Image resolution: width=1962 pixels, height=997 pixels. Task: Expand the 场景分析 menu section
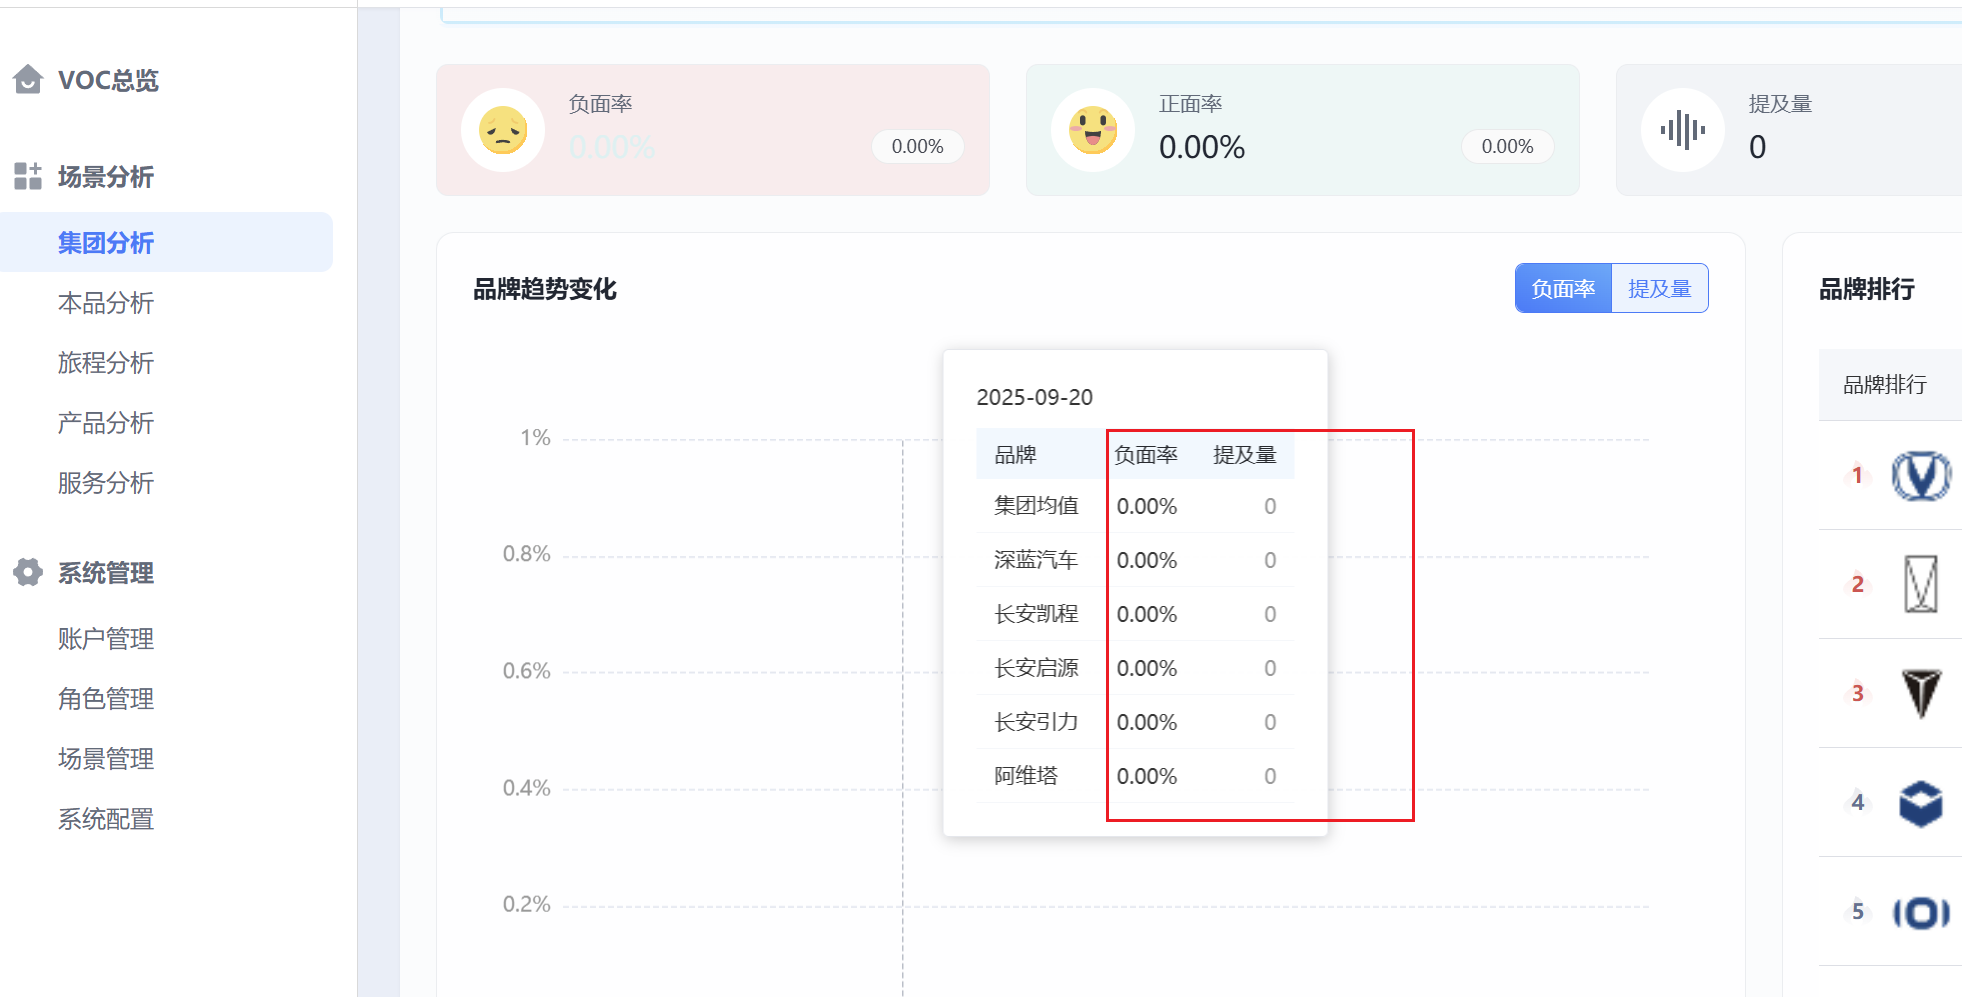[105, 177]
